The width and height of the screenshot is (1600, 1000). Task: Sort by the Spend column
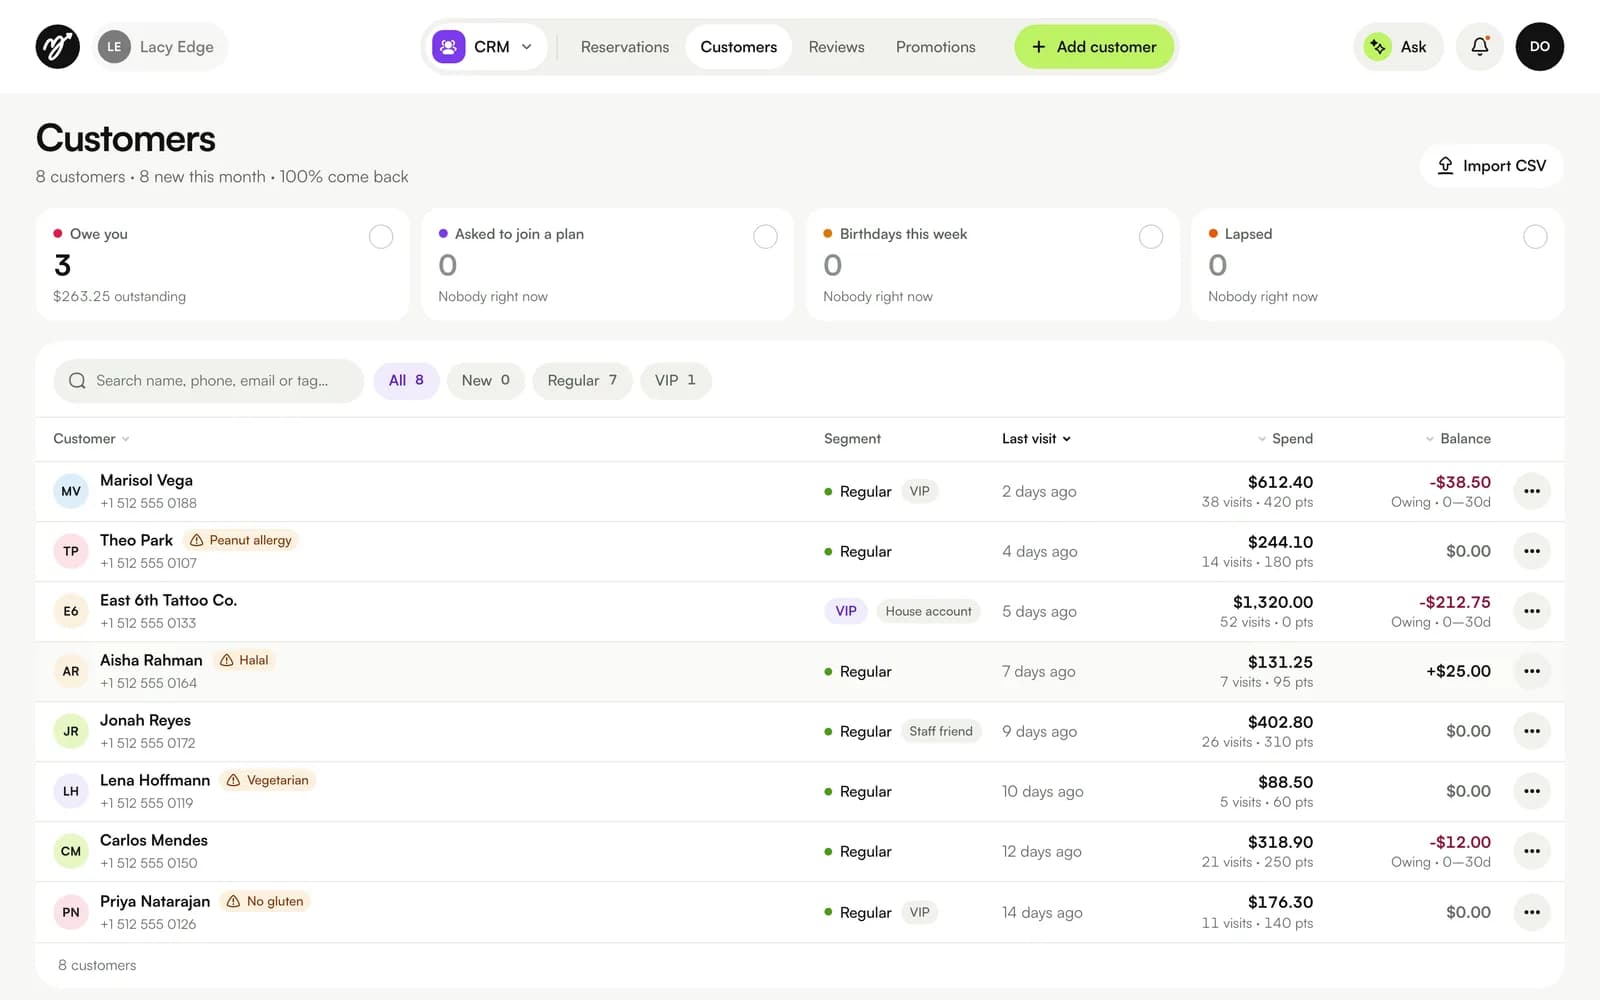tap(1285, 439)
